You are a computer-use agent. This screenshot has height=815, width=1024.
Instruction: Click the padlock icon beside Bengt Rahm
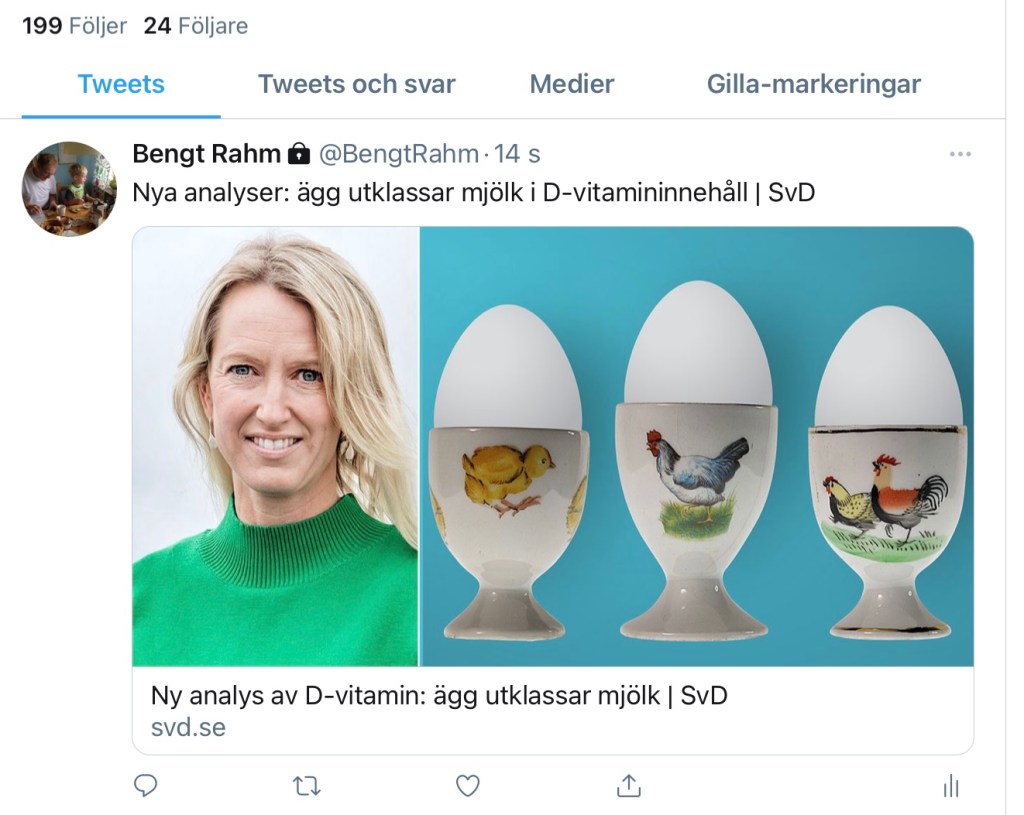[x=298, y=154]
